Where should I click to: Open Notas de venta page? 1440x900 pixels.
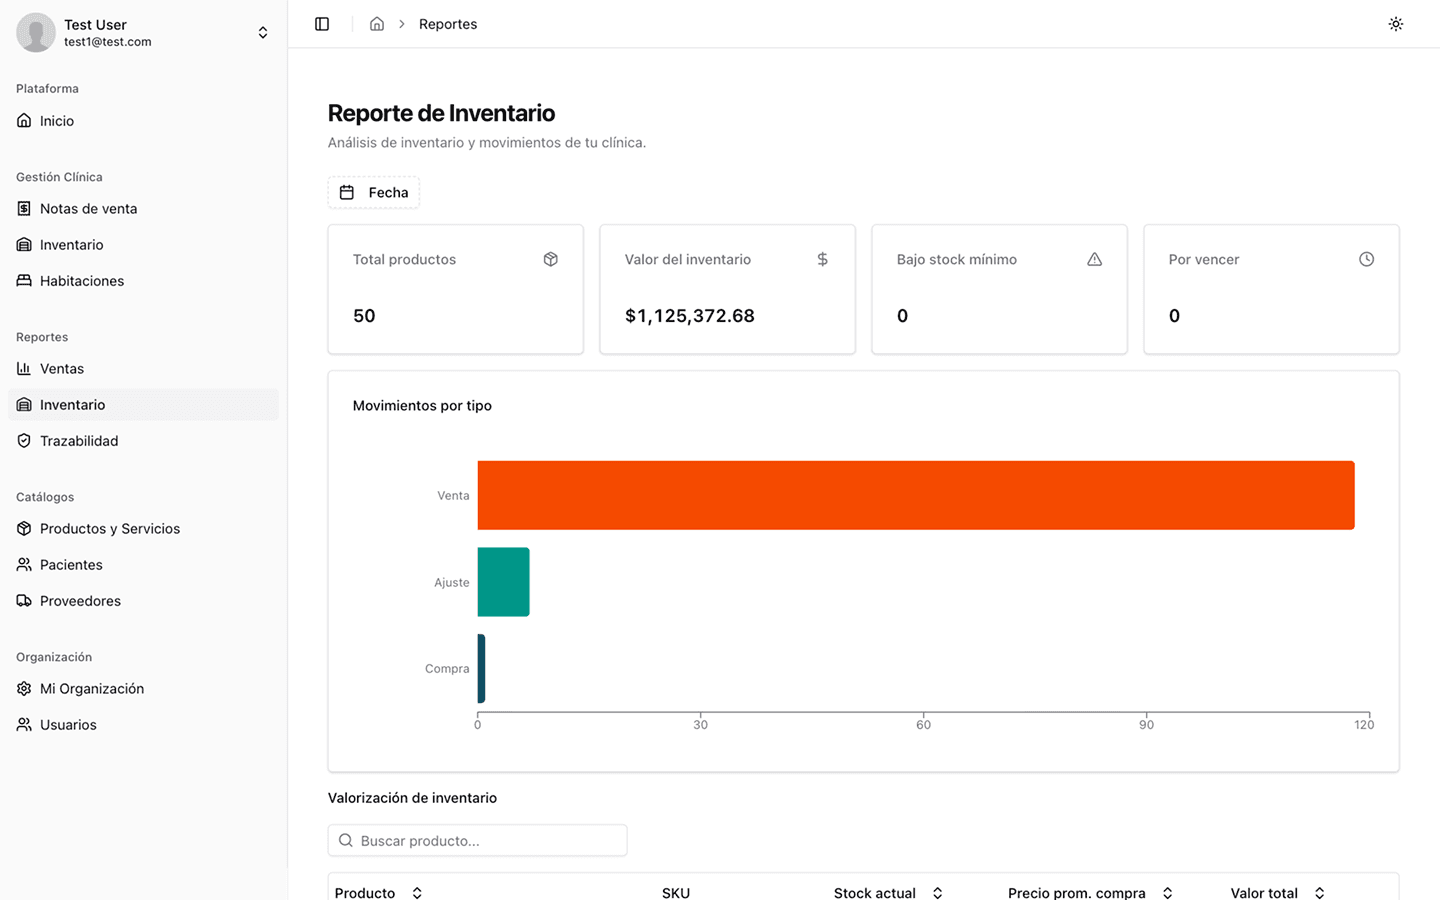point(88,209)
